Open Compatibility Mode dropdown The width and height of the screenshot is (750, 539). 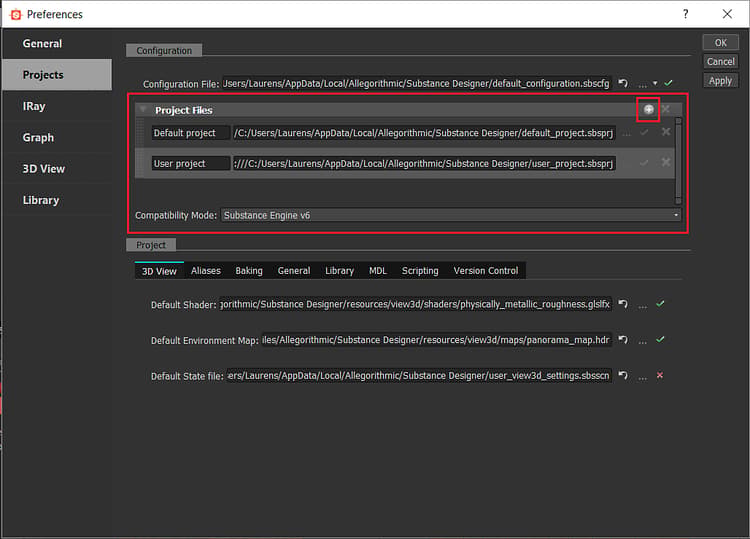451,215
